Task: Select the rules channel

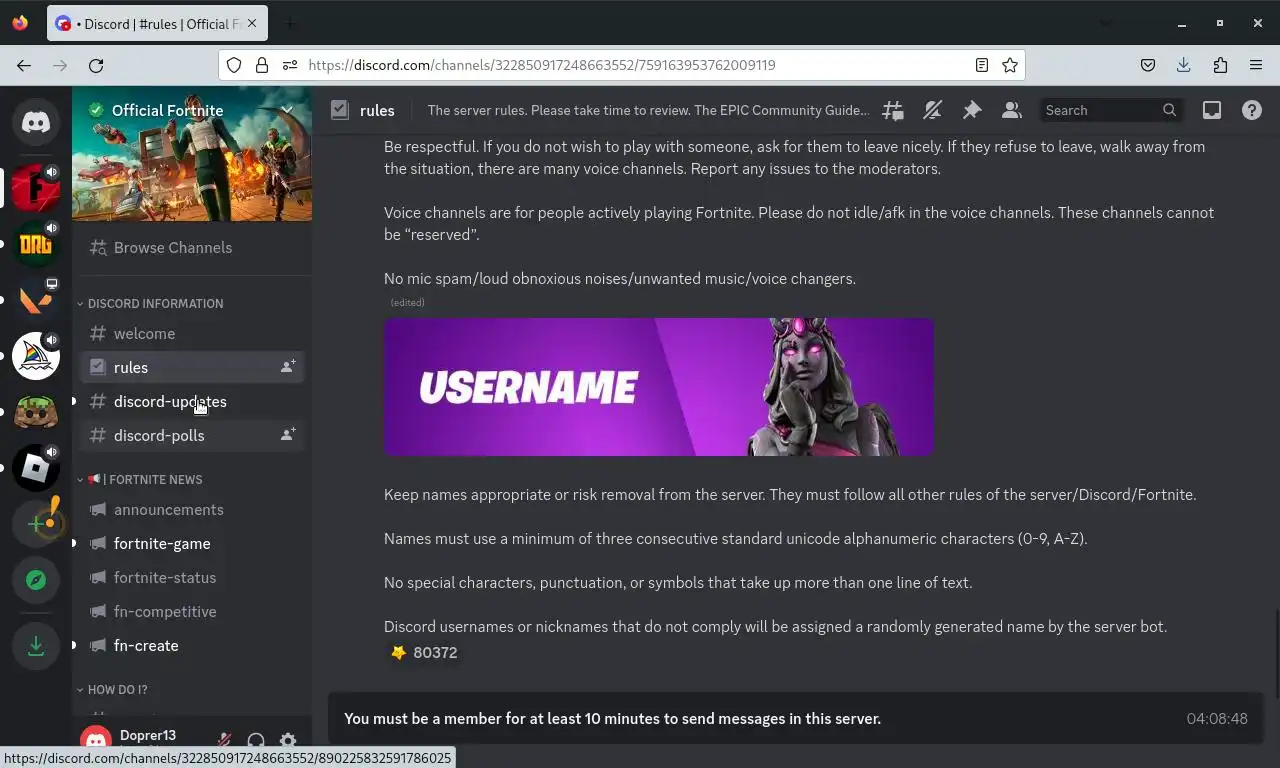Action: tap(192, 367)
